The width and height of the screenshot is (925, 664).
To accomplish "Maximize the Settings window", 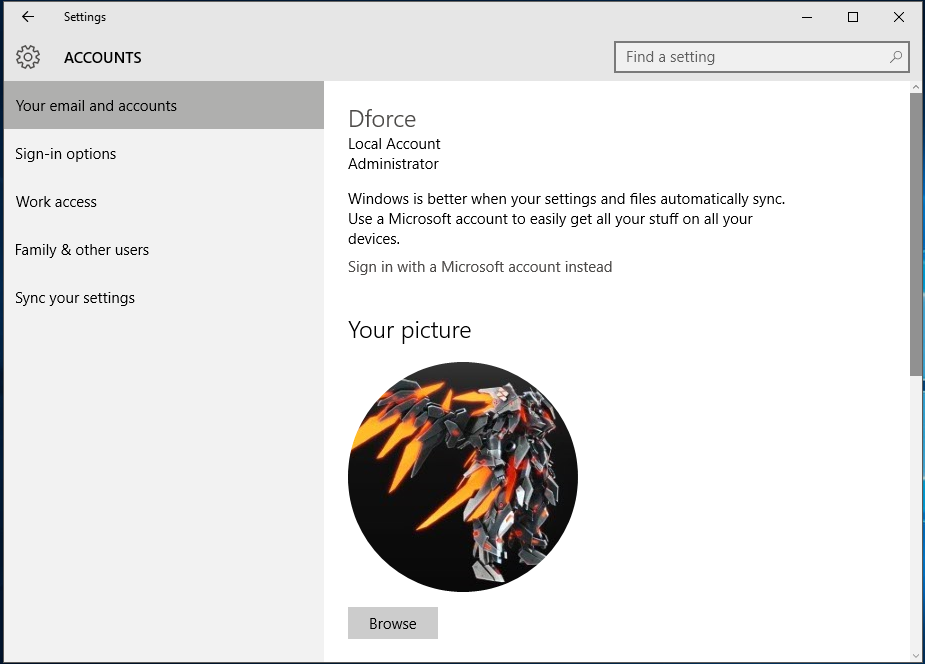I will point(852,17).
